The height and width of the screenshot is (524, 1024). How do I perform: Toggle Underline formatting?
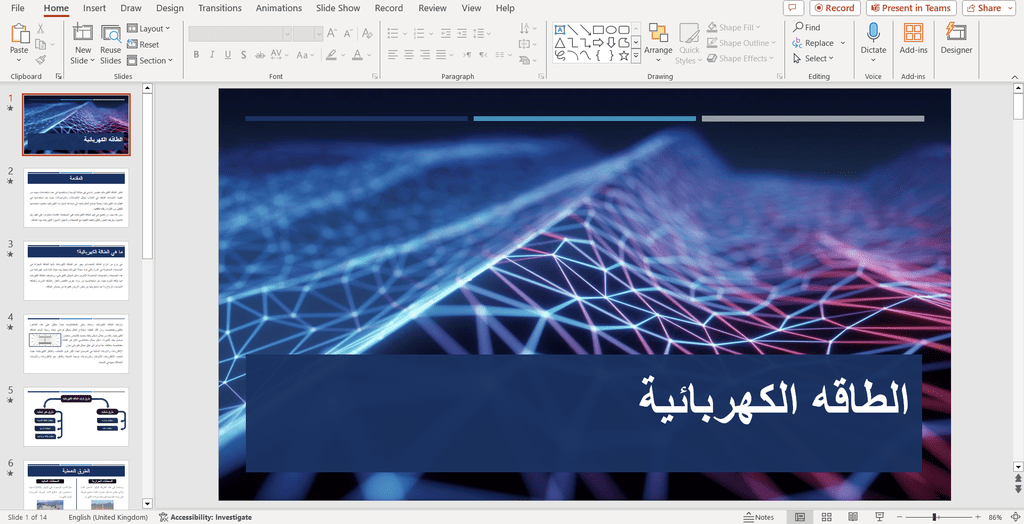[x=227, y=55]
